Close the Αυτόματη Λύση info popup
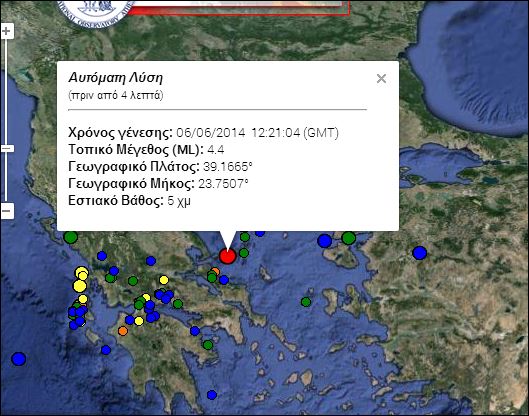Viewport: 529px width, 416px height. coord(381,79)
